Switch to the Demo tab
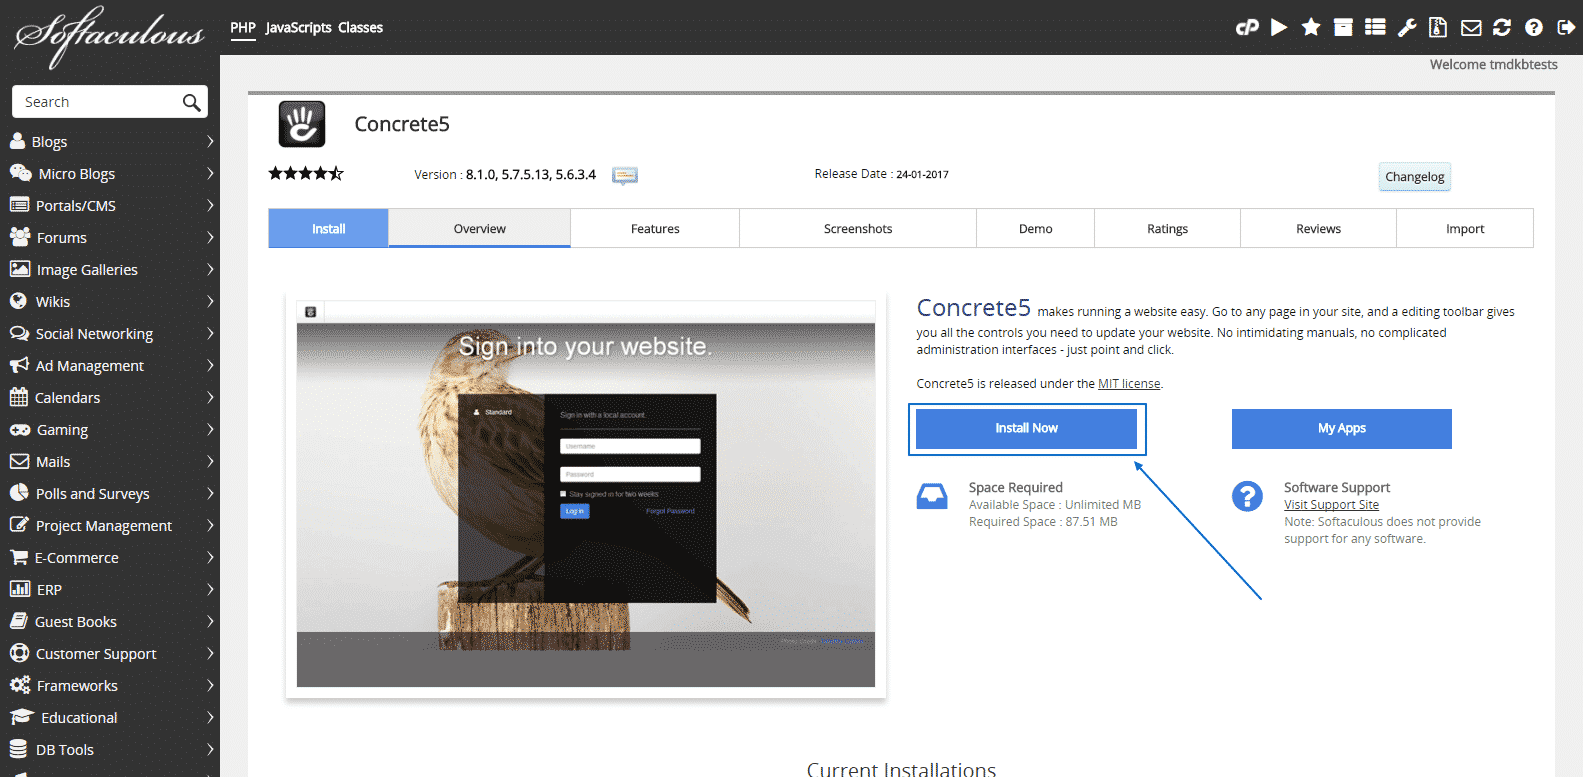The height and width of the screenshot is (777, 1583). coord(1036,229)
